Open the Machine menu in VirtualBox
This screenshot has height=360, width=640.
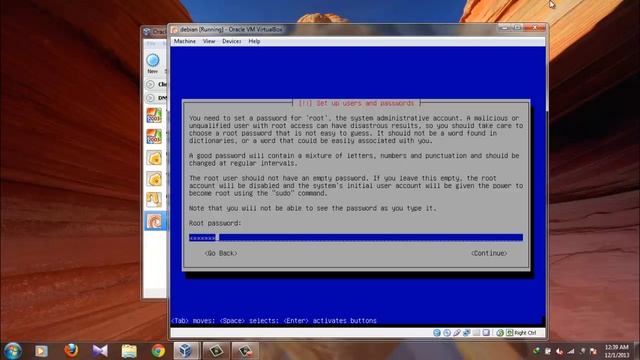pyautogui.click(x=184, y=41)
